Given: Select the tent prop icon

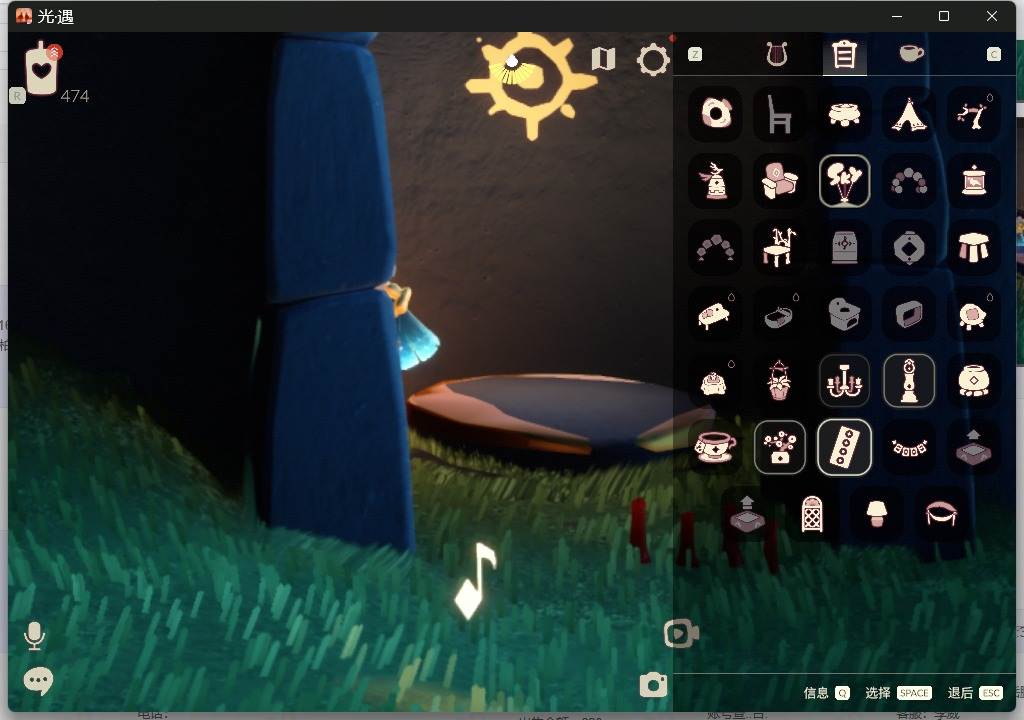Looking at the screenshot, I should click(x=908, y=114).
